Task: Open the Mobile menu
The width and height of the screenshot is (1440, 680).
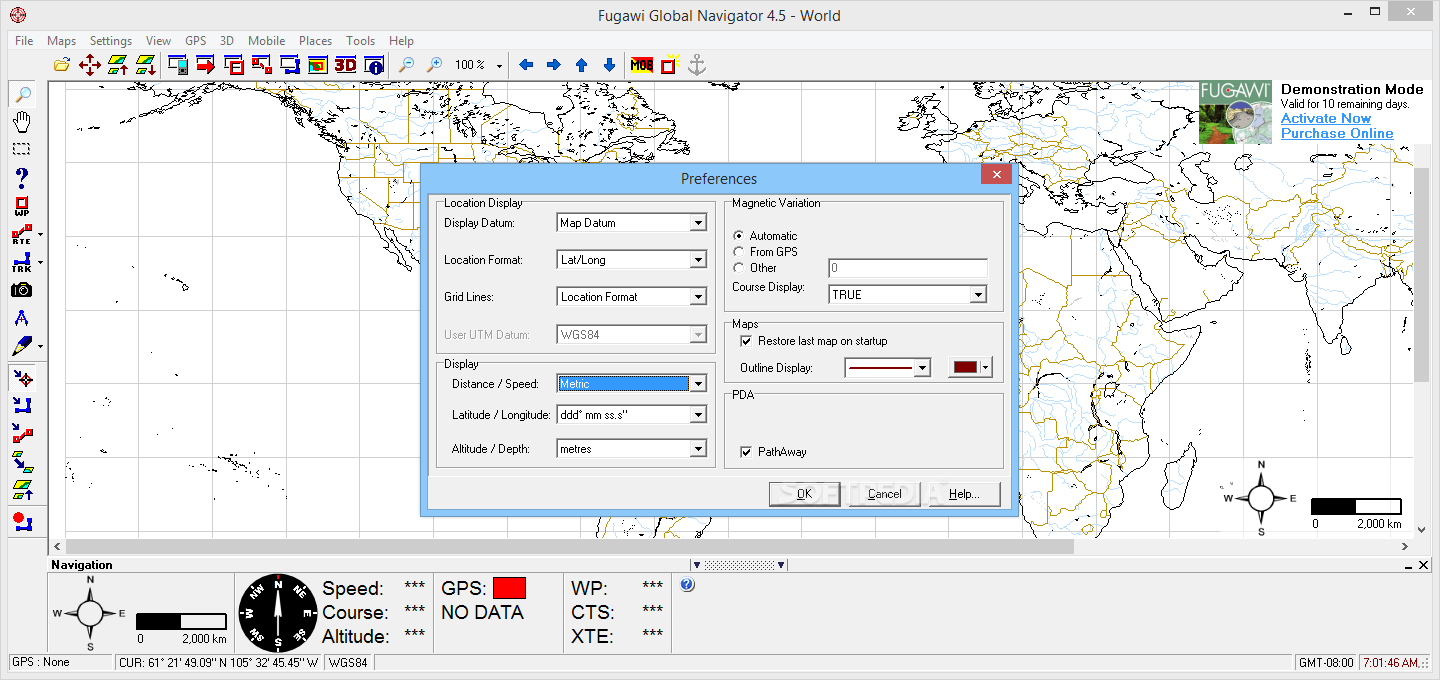Action: pos(266,41)
